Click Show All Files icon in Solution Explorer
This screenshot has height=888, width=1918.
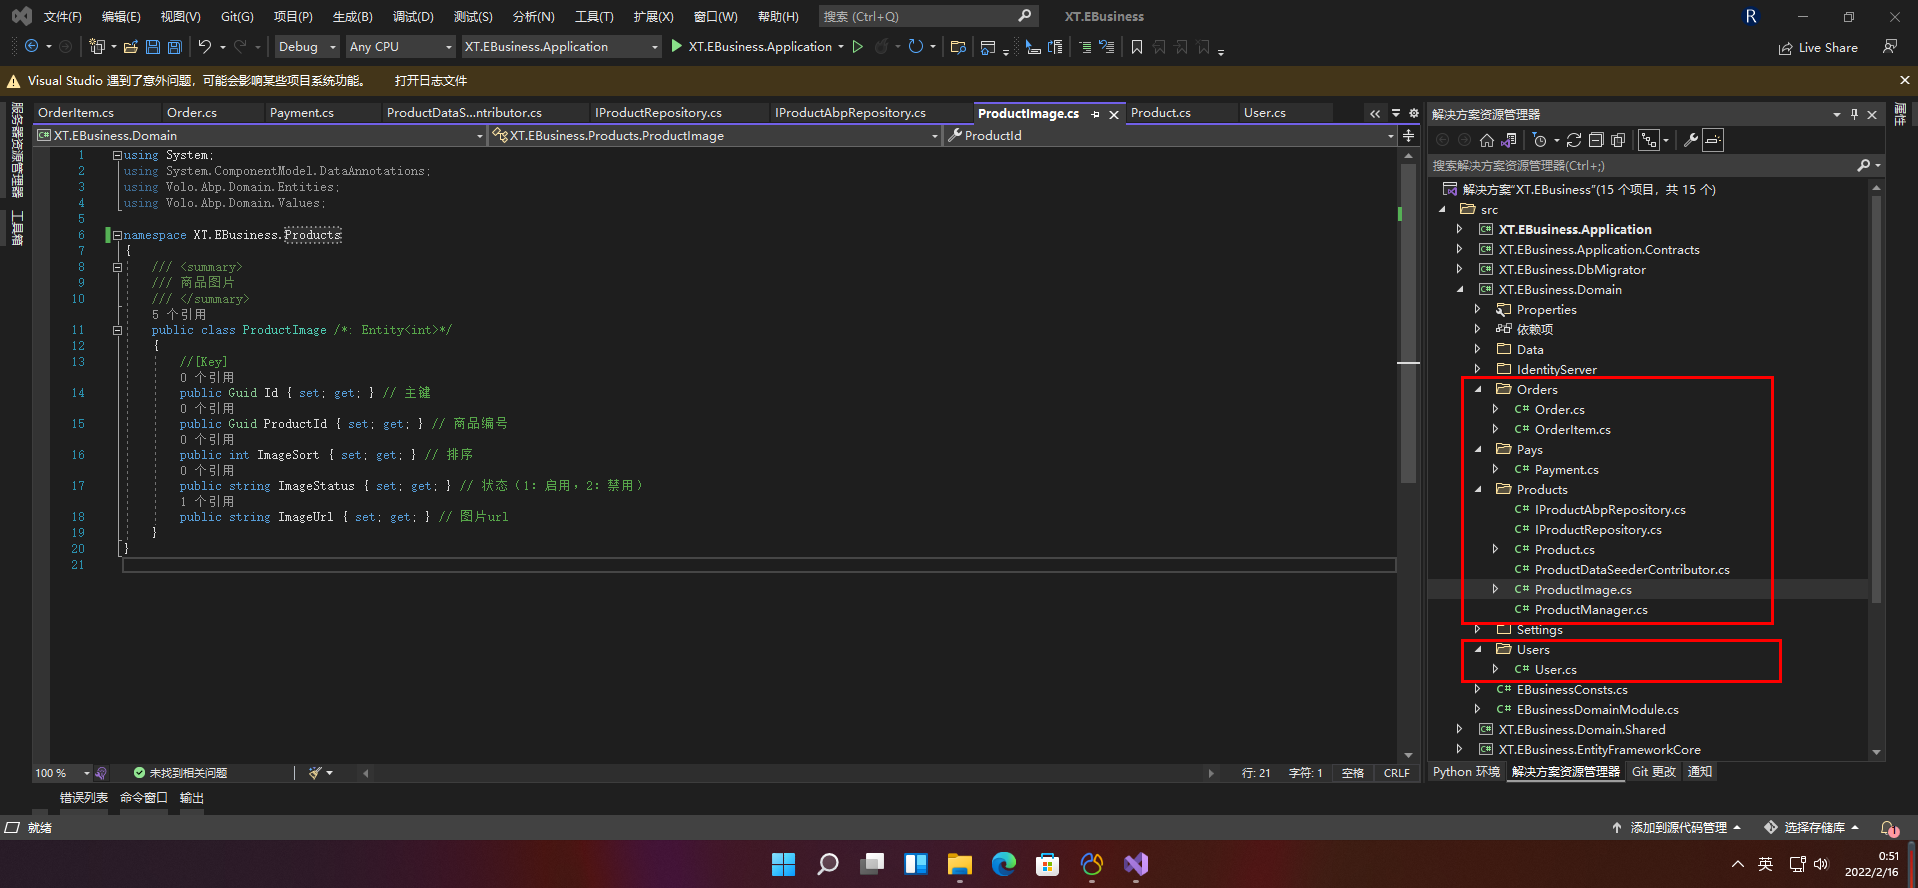1618,140
